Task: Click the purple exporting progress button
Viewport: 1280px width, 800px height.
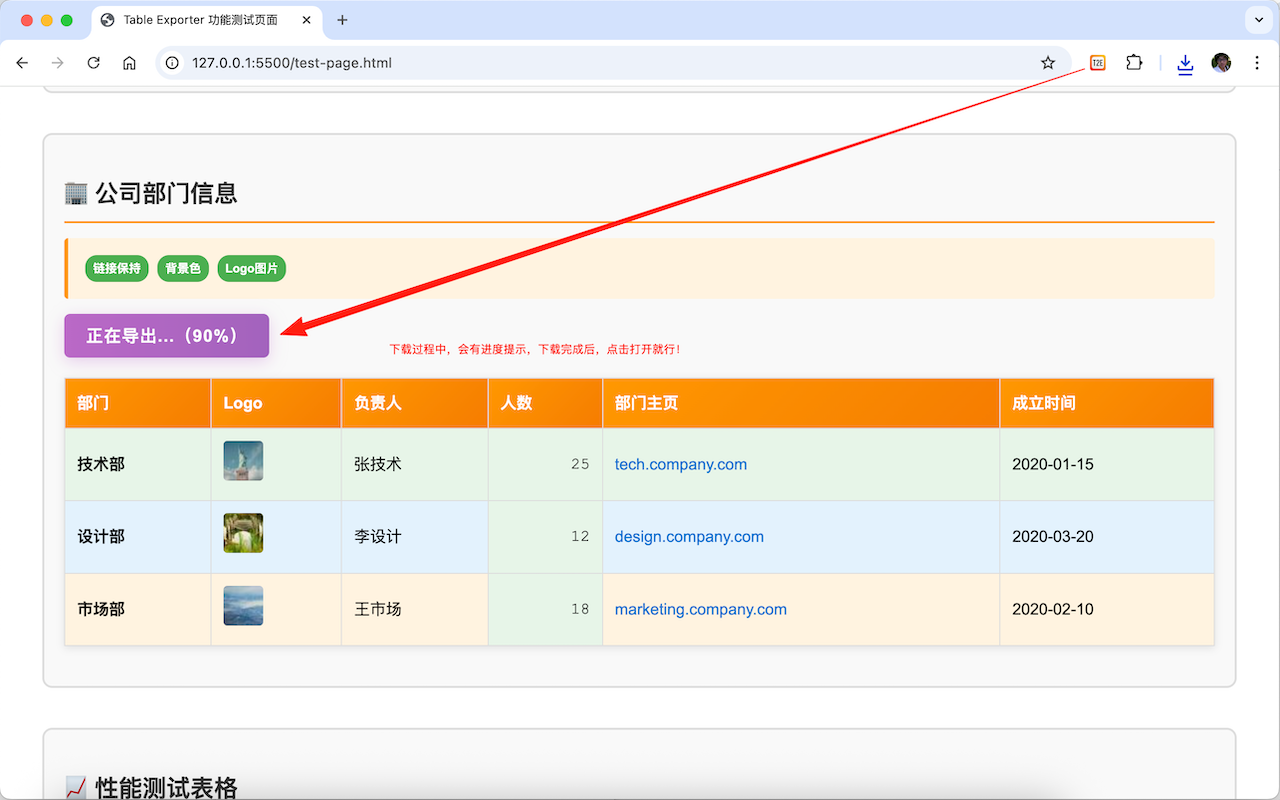Action: (x=166, y=336)
